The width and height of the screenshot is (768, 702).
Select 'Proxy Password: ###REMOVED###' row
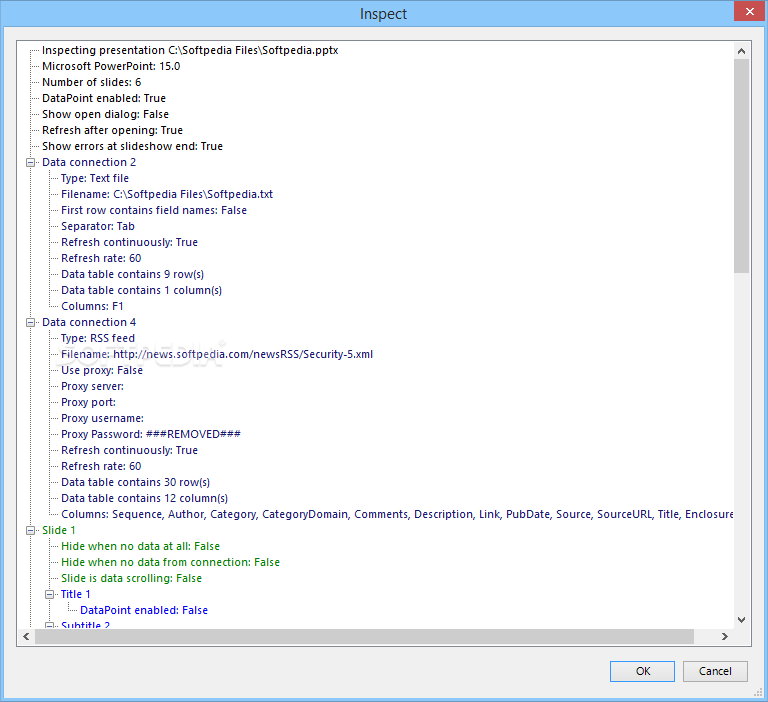(x=151, y=435)
